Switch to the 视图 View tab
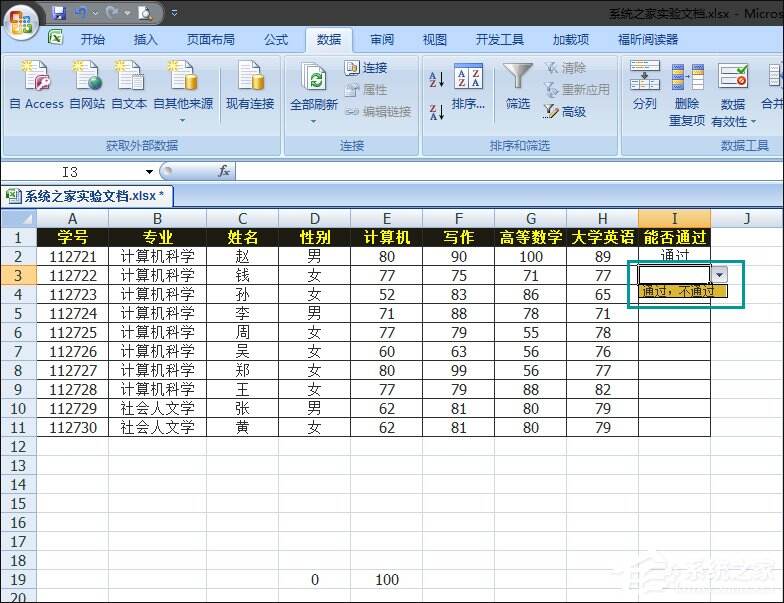Screen dimensions: 784x603 coord(434,40)
